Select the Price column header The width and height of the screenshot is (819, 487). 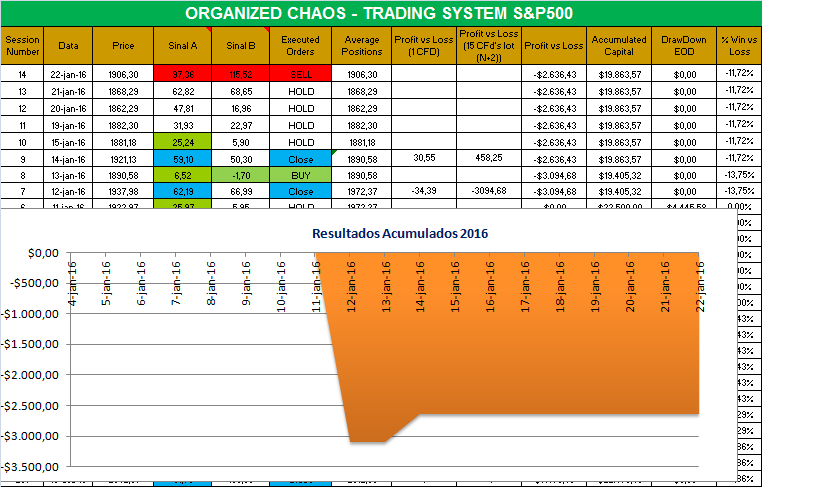(x=123, y=45)
